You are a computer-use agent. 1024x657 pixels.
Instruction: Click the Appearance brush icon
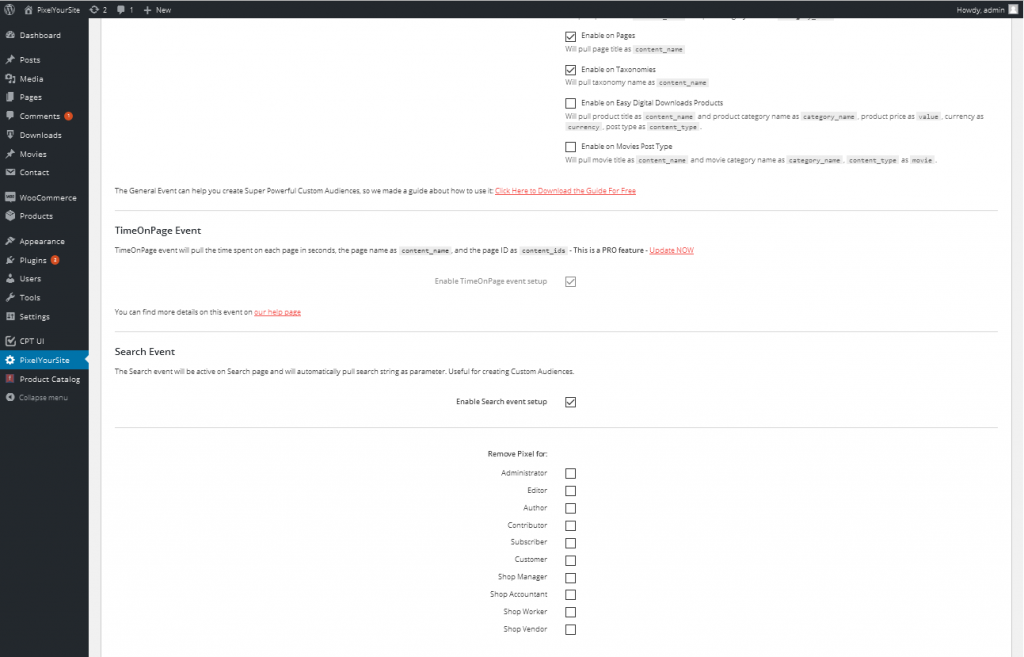(x=10, y=241)
